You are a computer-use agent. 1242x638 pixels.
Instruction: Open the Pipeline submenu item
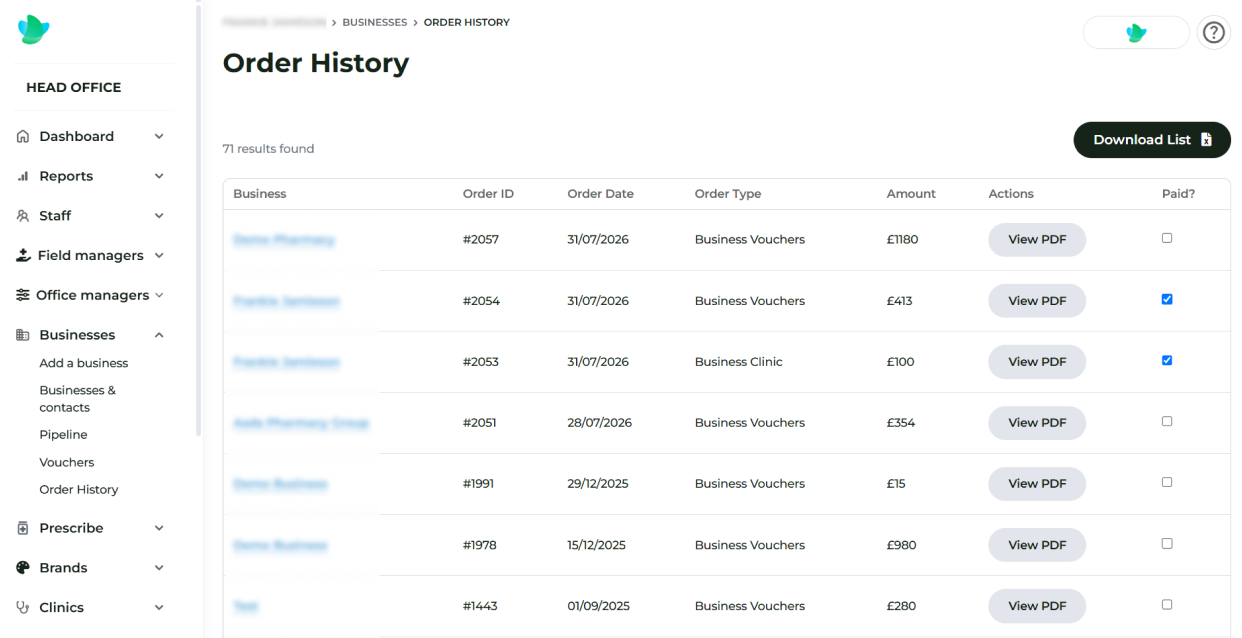(63, 435)
